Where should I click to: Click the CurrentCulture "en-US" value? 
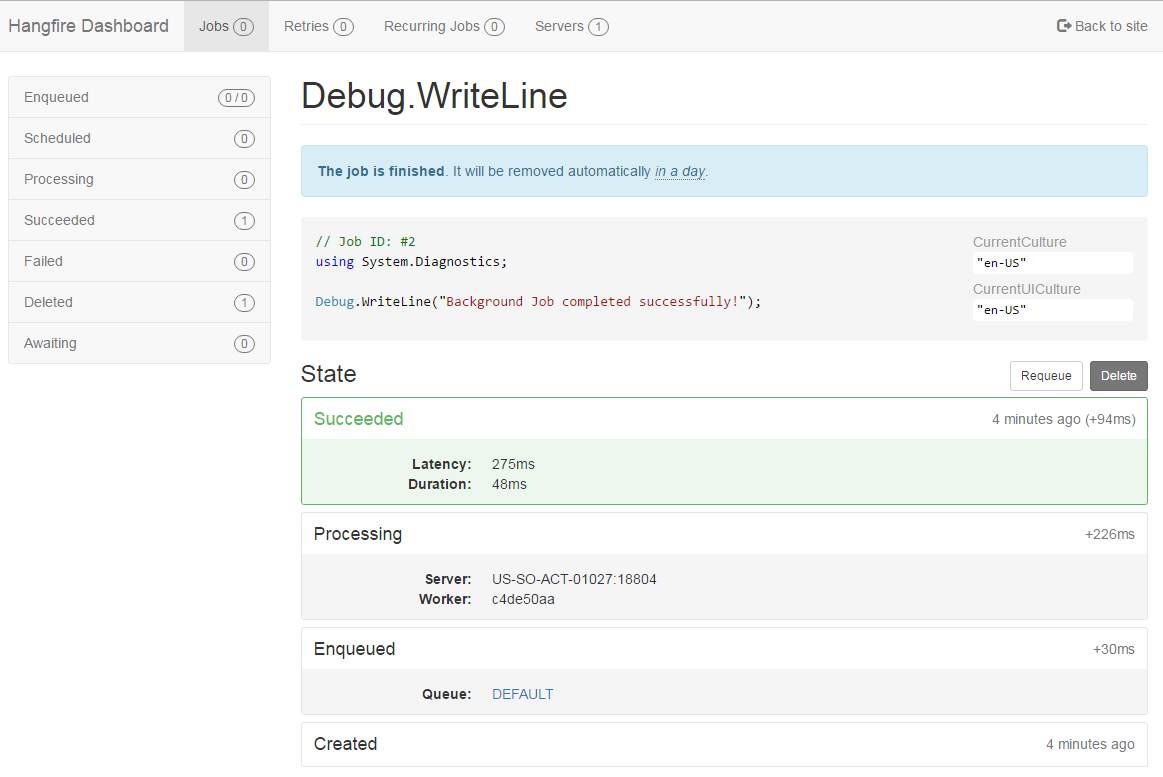coord(1052,263)
